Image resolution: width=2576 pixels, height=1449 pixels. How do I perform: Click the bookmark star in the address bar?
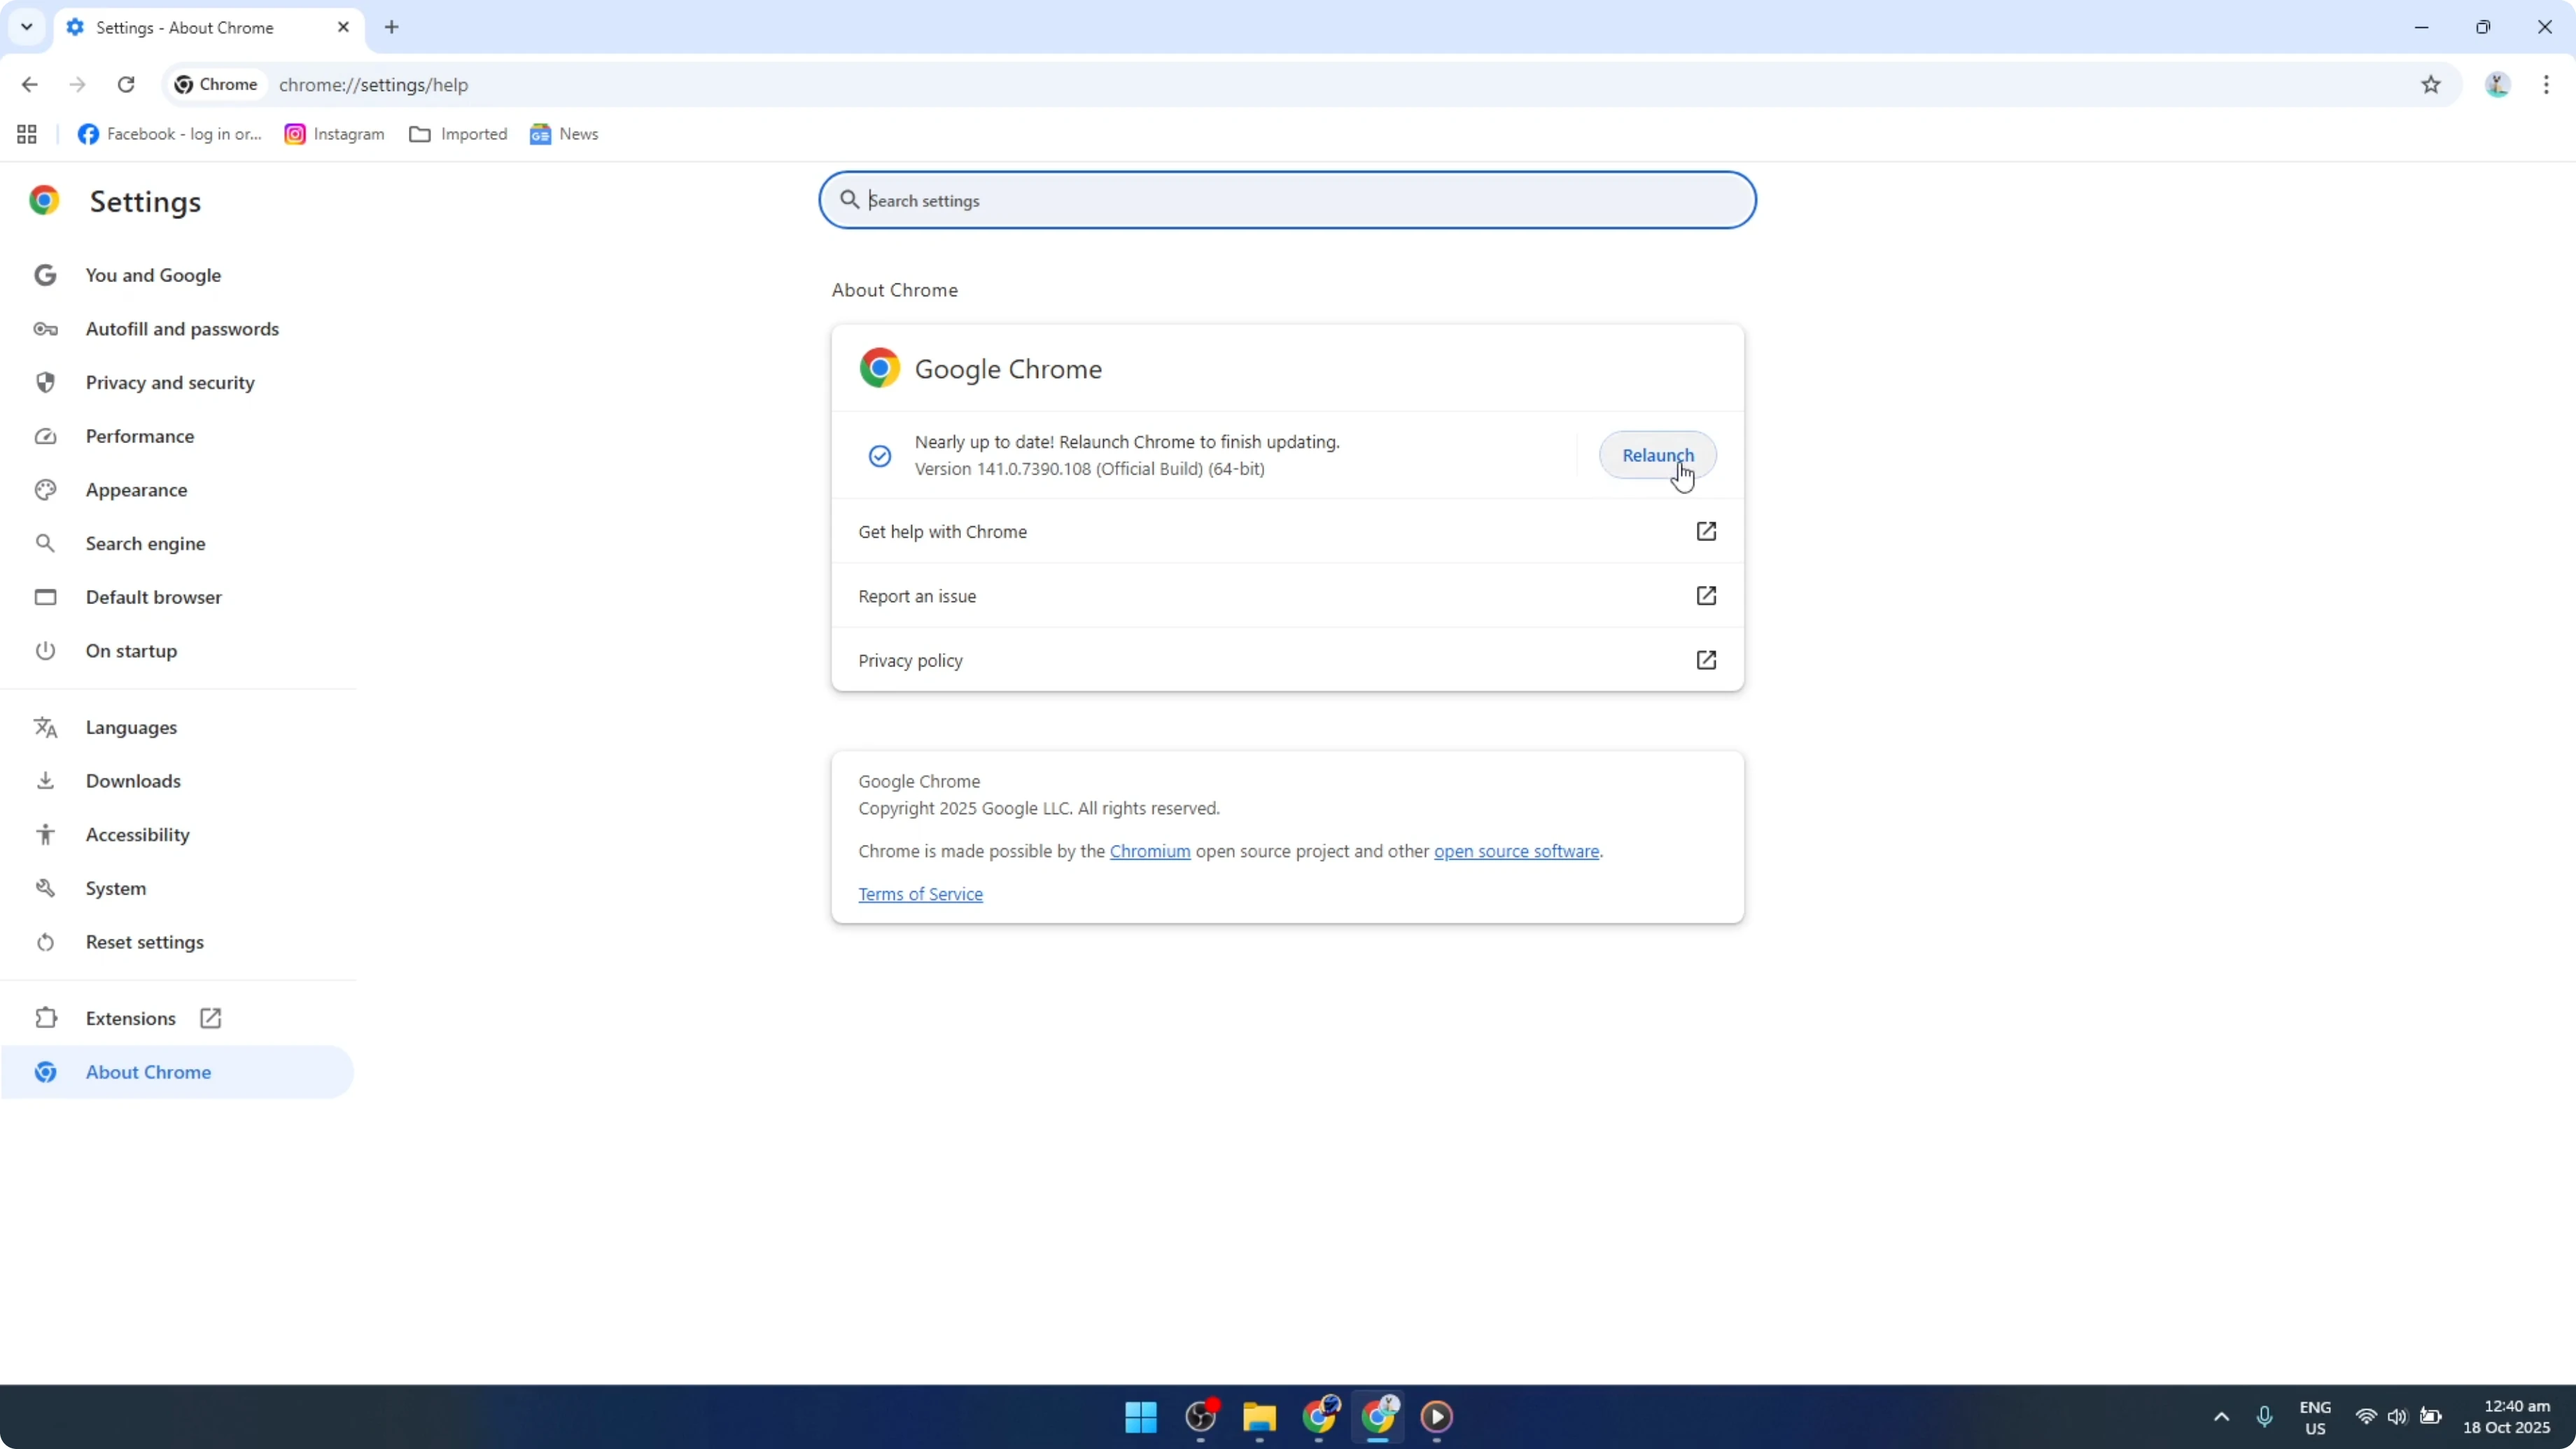pos(2432,85)
